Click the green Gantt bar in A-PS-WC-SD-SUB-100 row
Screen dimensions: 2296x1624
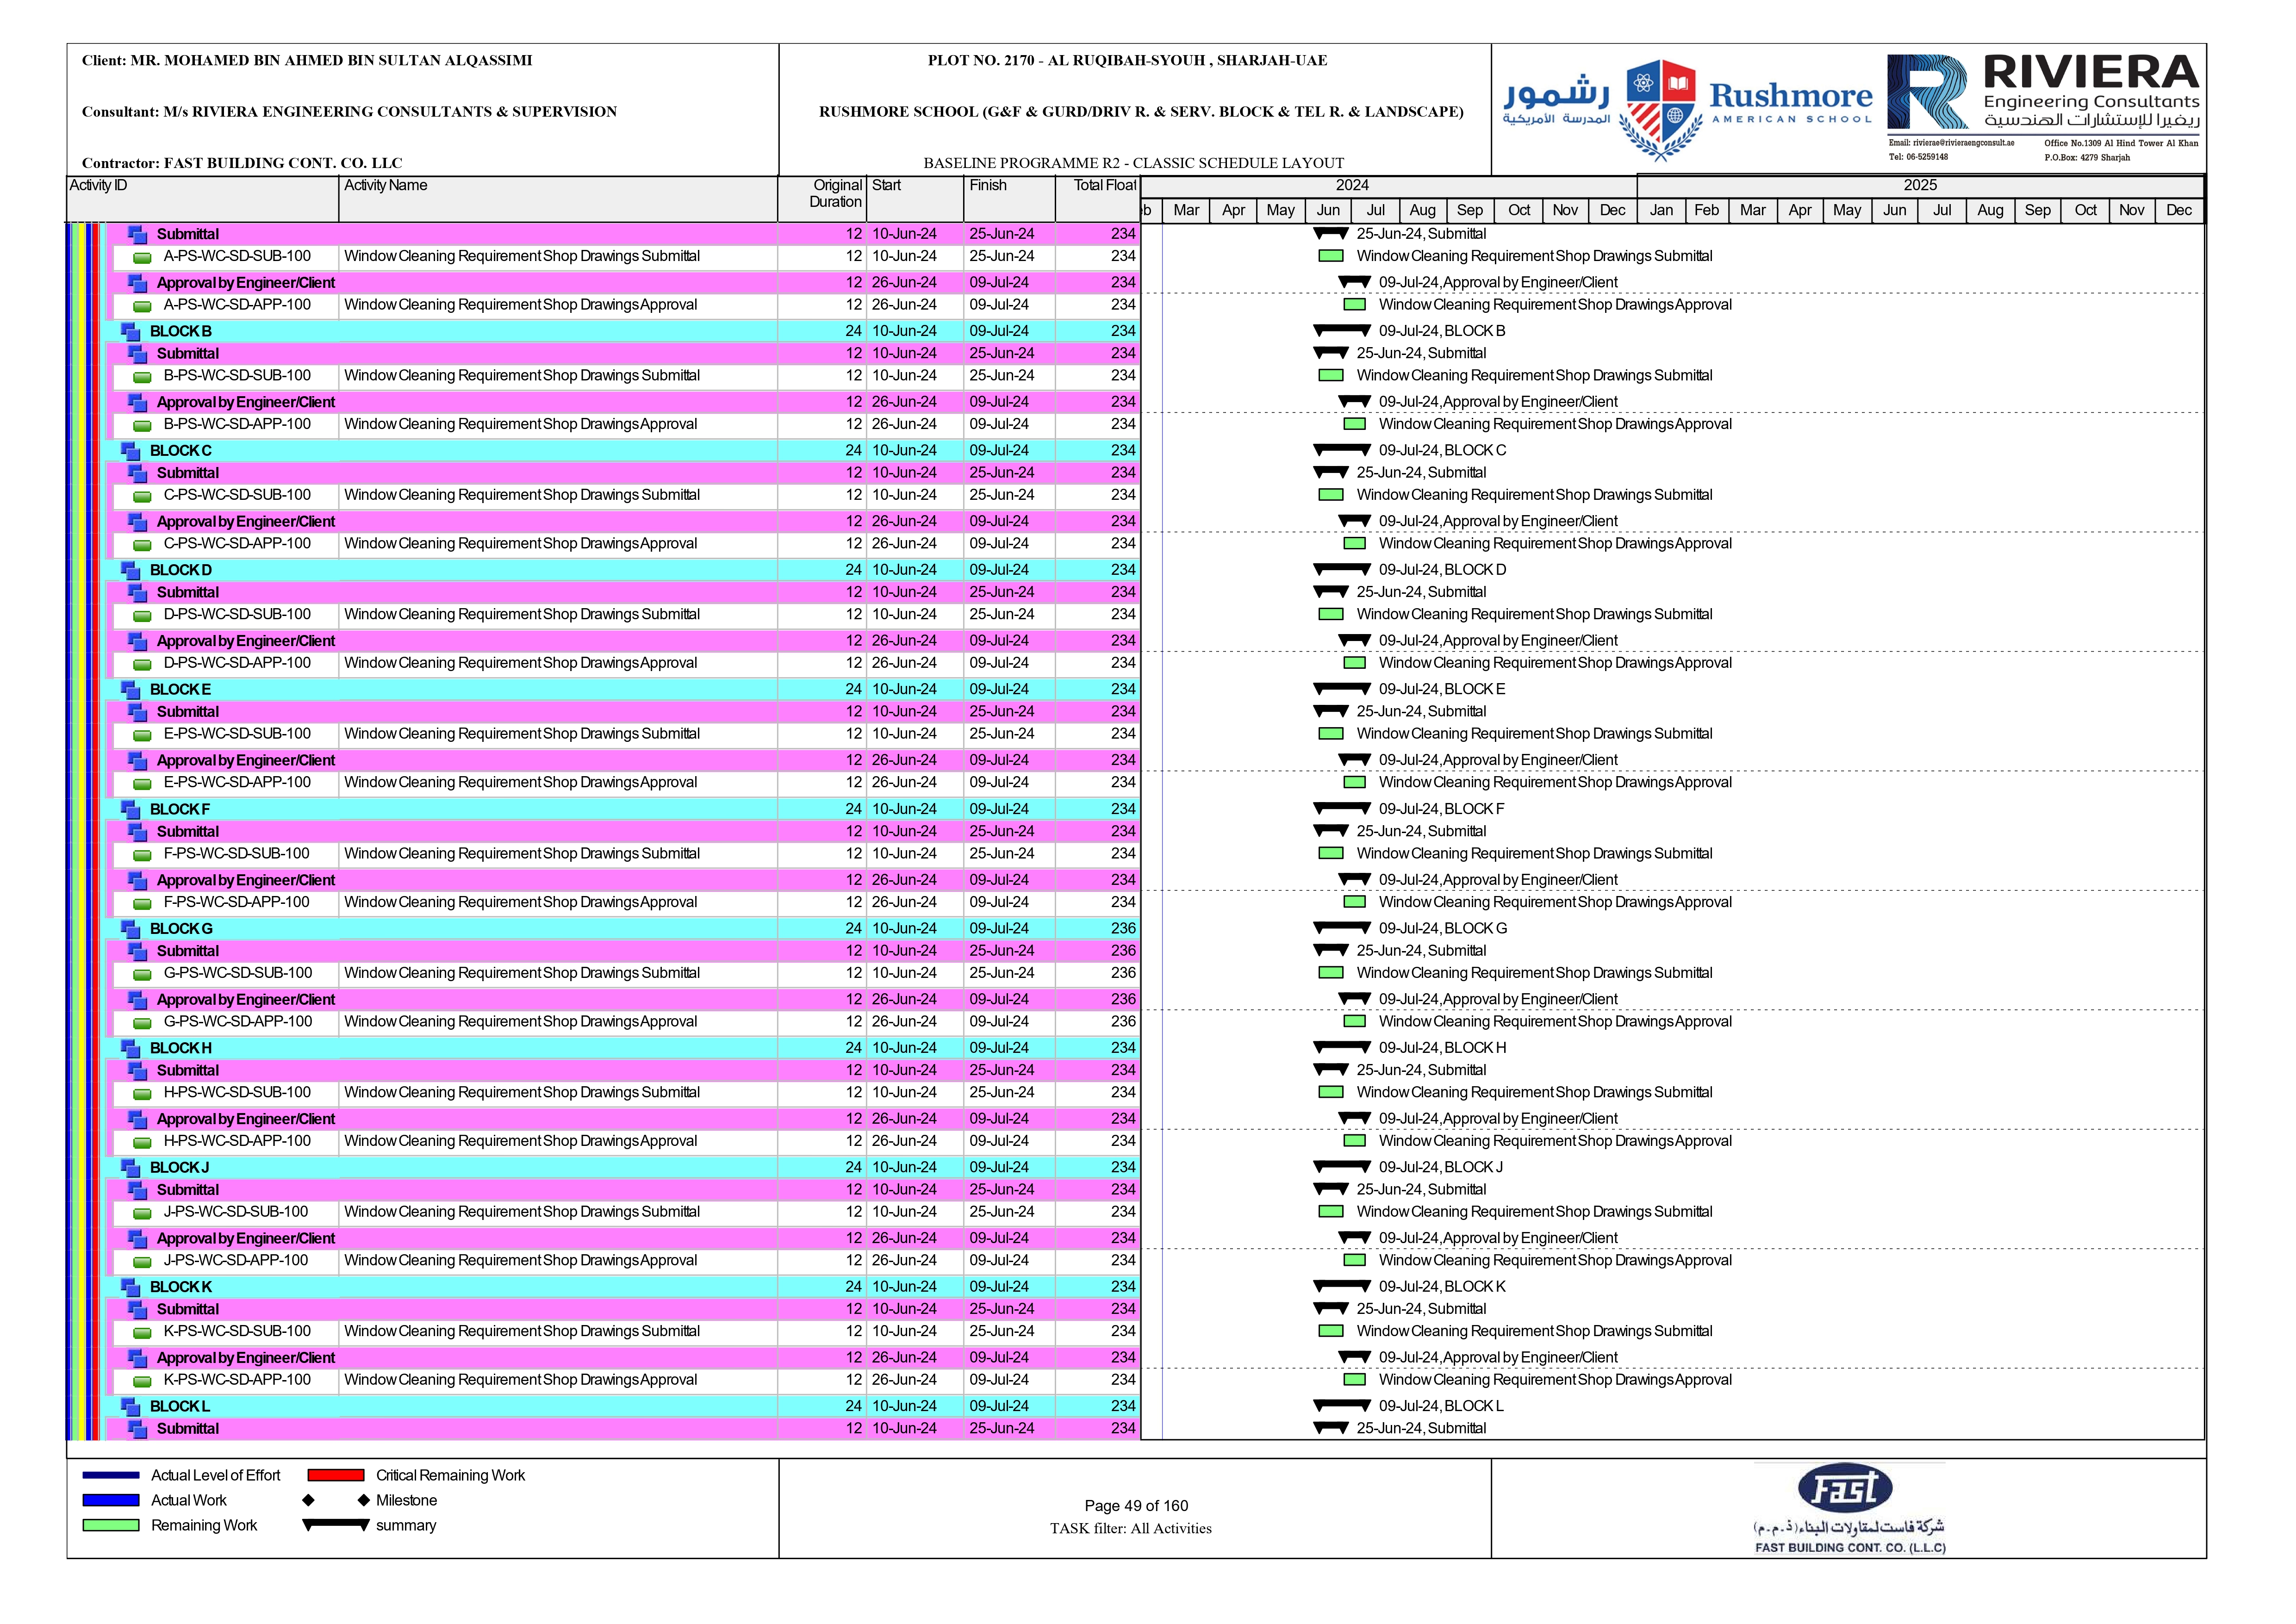click(1331, 257)
